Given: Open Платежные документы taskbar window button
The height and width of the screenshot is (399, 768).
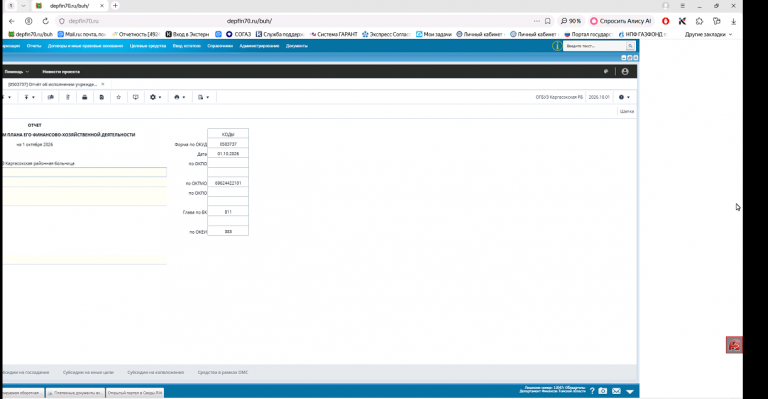Looking at the screenshot, I should (x=75, y=393).
